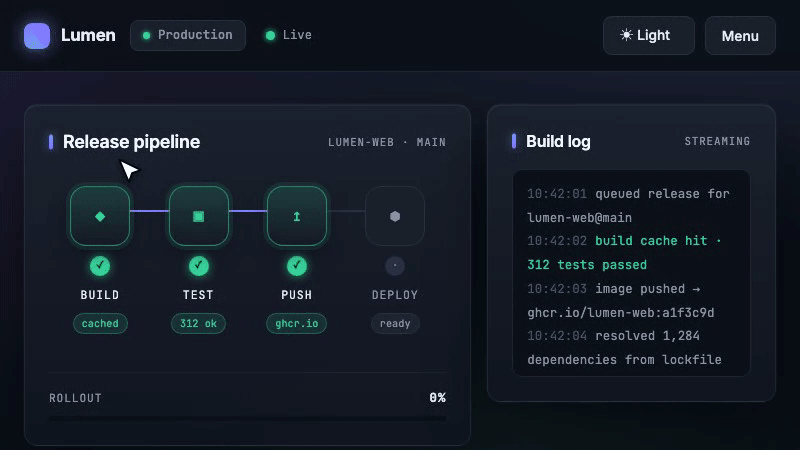Click the 'cached' status pill
This screenshot has width=800, height=450.
coord(100,323)
